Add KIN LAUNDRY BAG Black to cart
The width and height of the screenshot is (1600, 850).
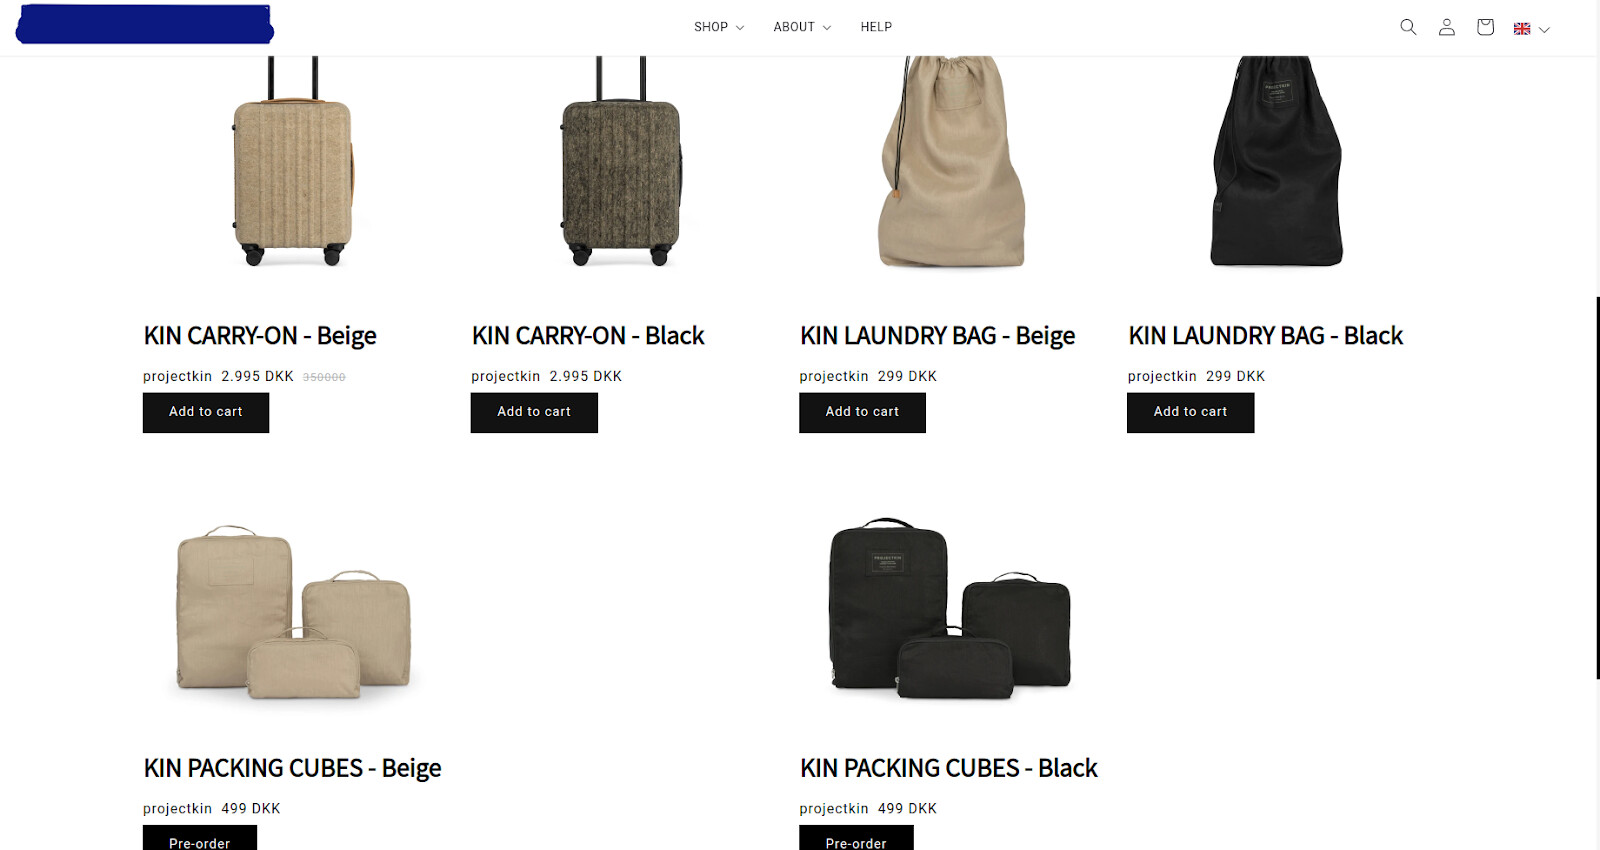point(1190,412)
